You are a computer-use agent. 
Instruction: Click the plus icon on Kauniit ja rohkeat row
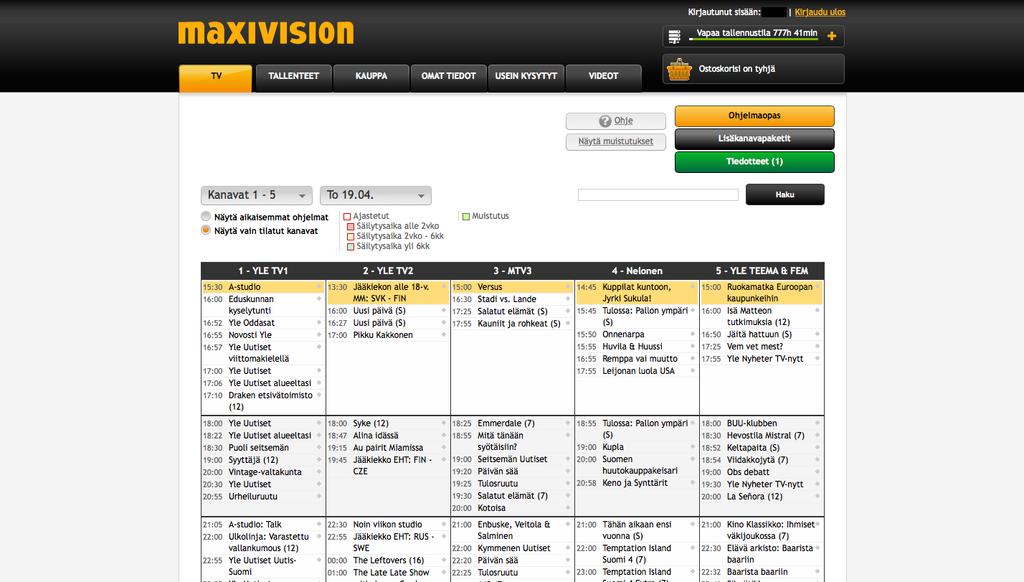click(x=568, y=323)
